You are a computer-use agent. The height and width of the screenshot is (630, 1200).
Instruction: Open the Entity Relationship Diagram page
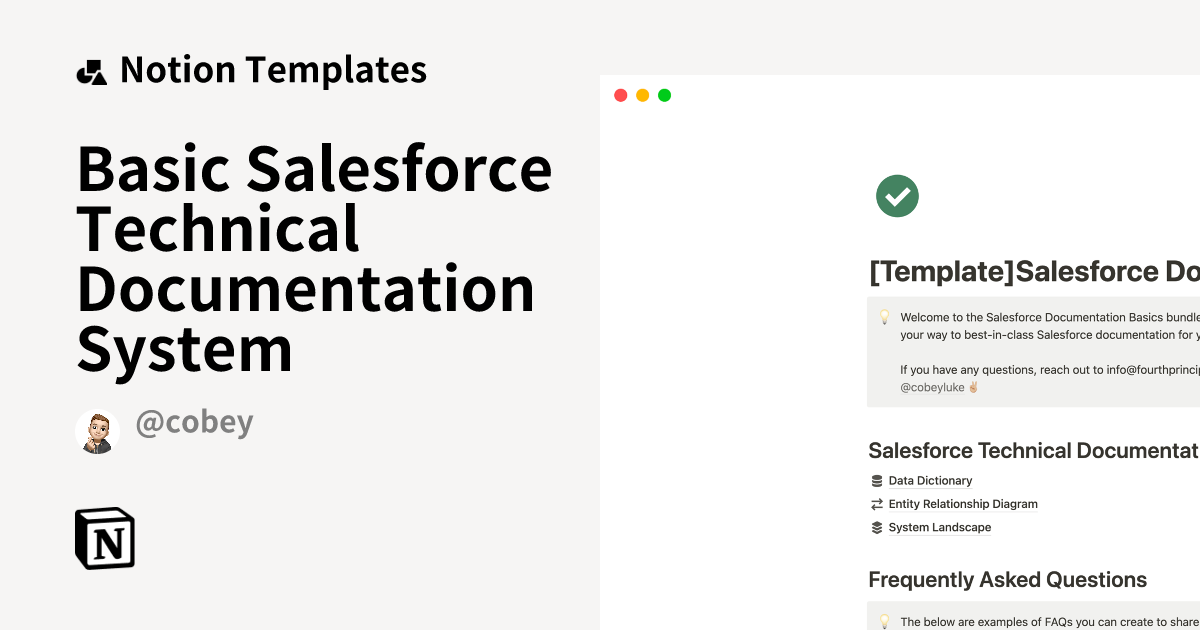(963, 504)
